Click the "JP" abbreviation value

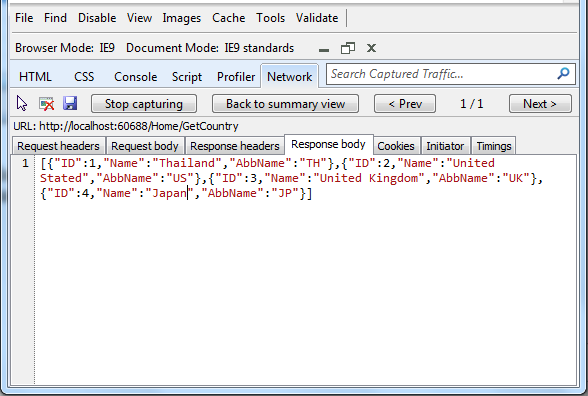click(285, 193)
